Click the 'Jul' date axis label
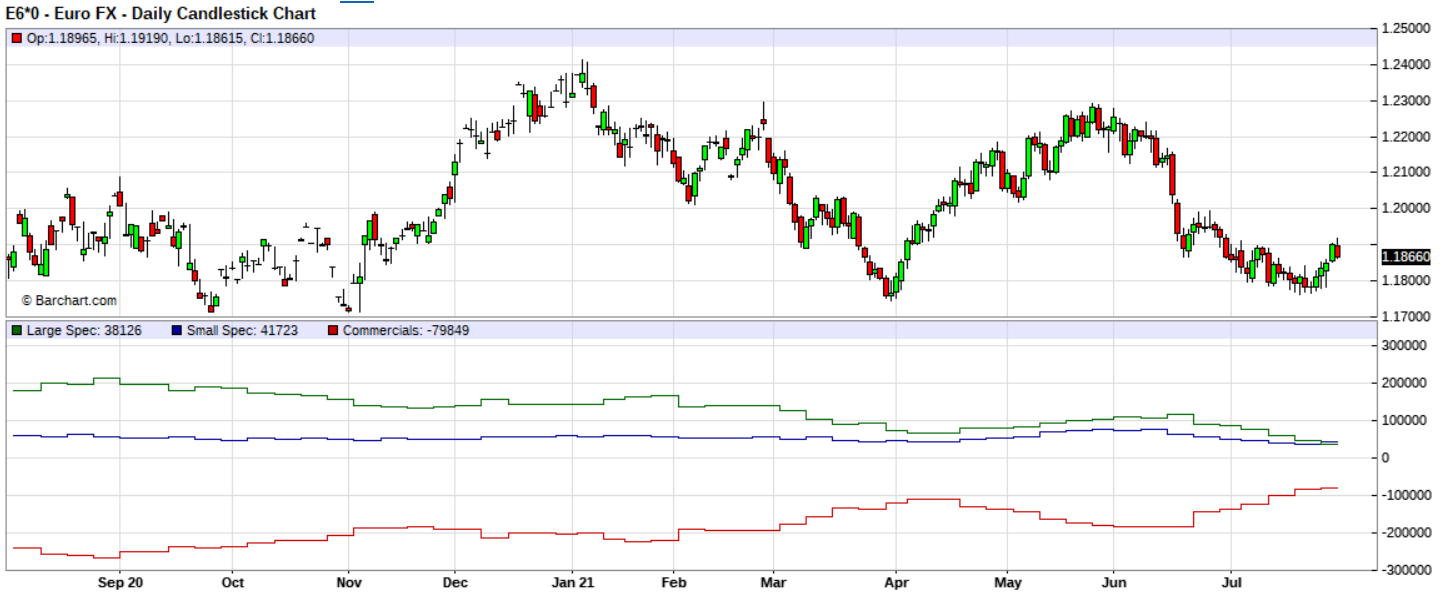This screenshot has height=611, width=1444. point(1233,582)
